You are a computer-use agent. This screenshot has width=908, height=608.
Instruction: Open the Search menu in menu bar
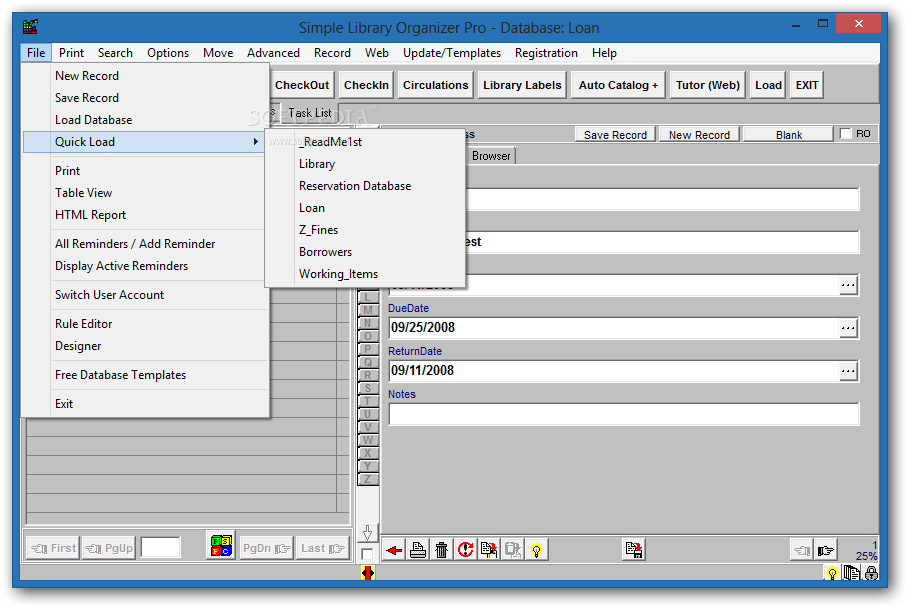115,53
